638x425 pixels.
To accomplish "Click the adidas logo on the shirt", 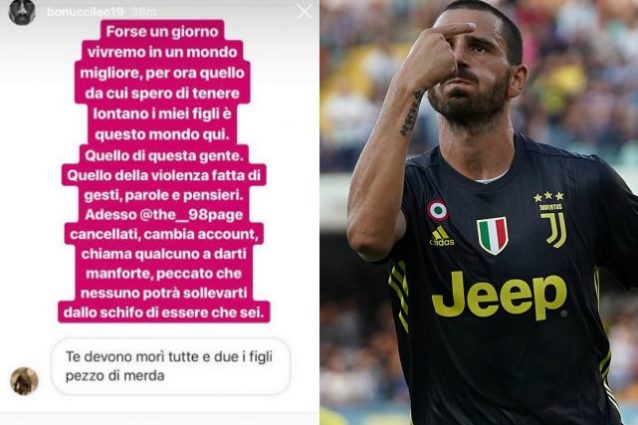I will 441,236.
